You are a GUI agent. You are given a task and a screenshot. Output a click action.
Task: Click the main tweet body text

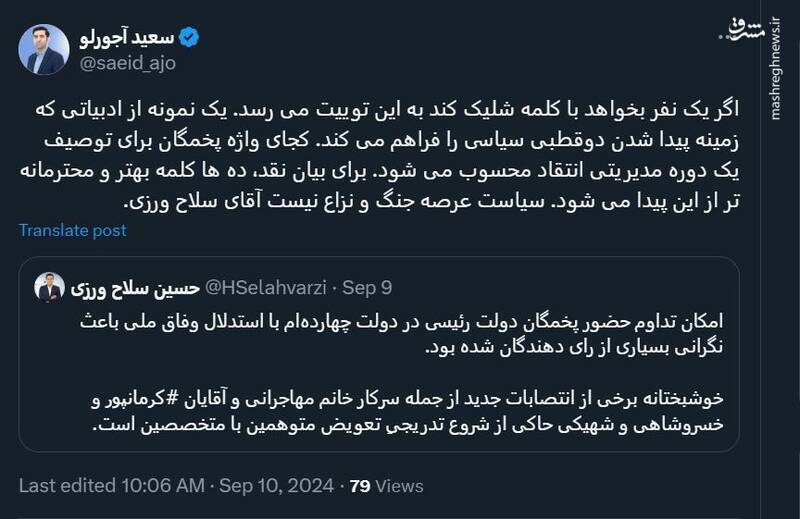[x=400, y=152]
